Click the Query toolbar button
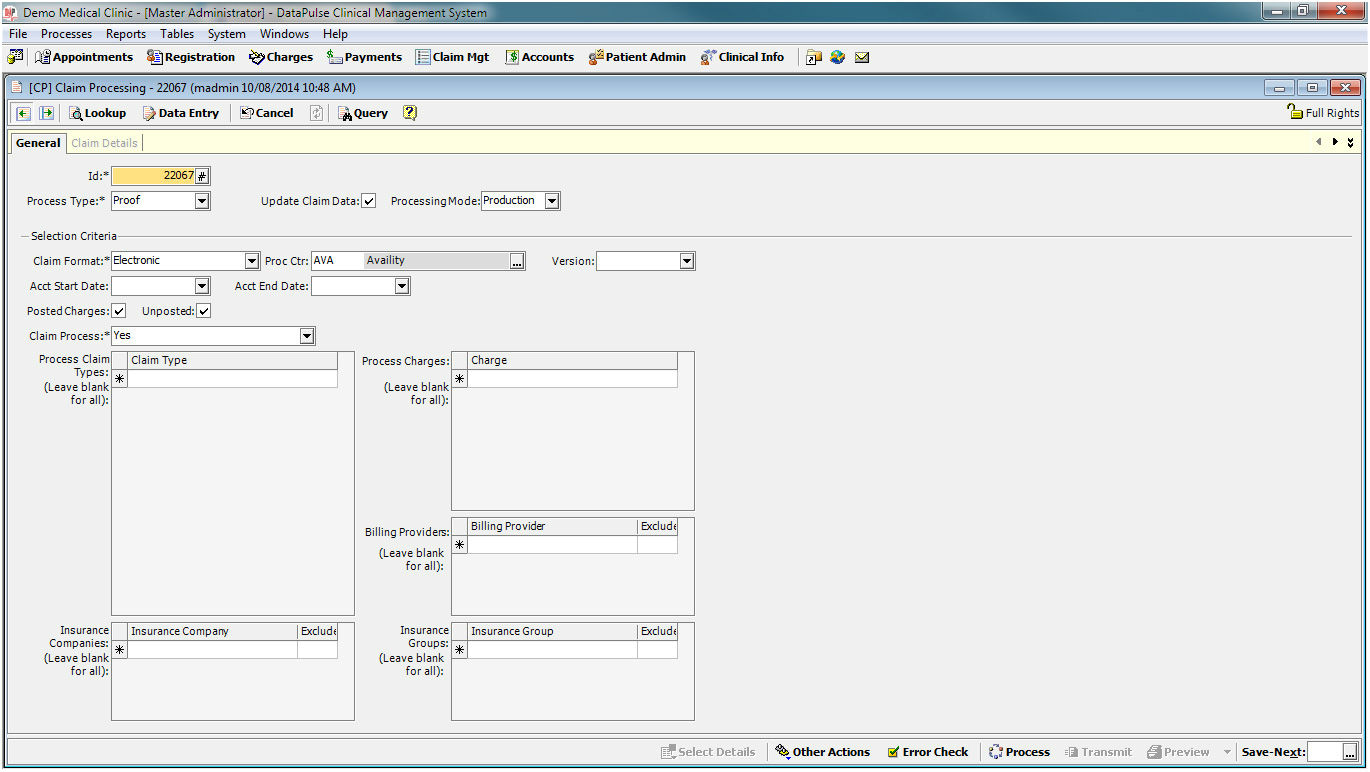The width and height of the screenshot is (1370, 772). coord(362,113)
